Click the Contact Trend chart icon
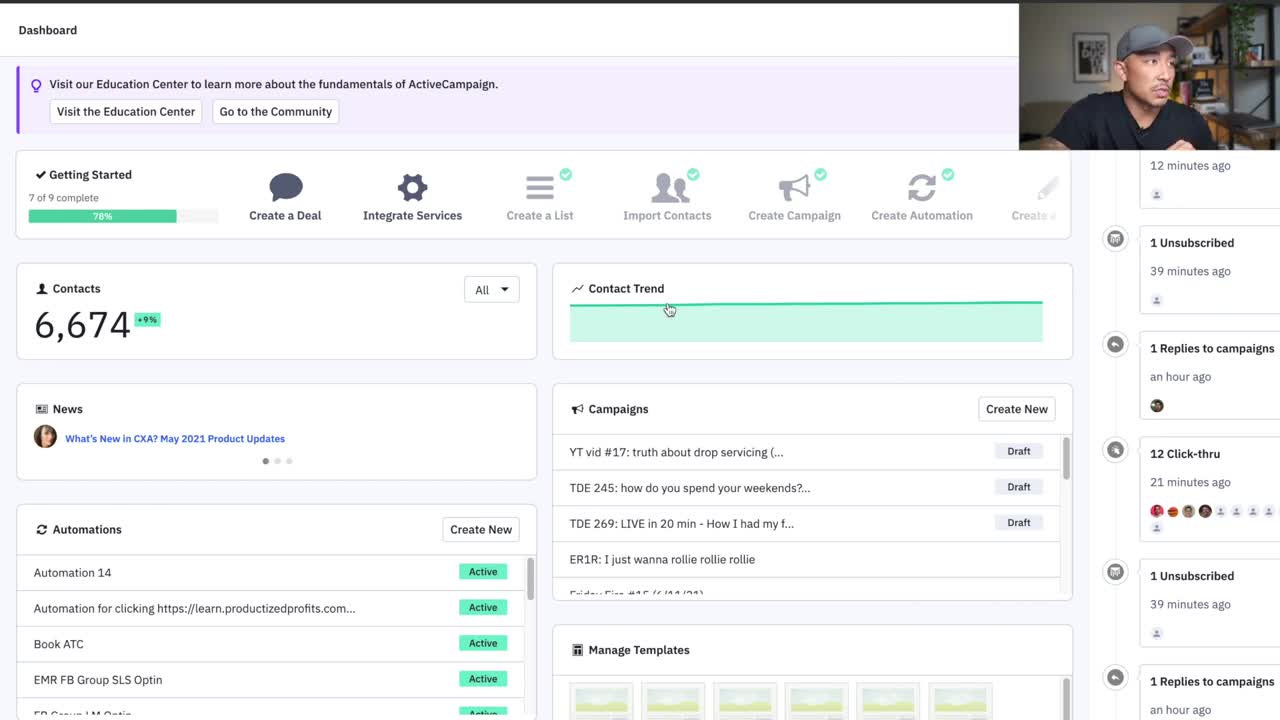Viewport: 1280px width, 720px height. (x=577, y=289)
